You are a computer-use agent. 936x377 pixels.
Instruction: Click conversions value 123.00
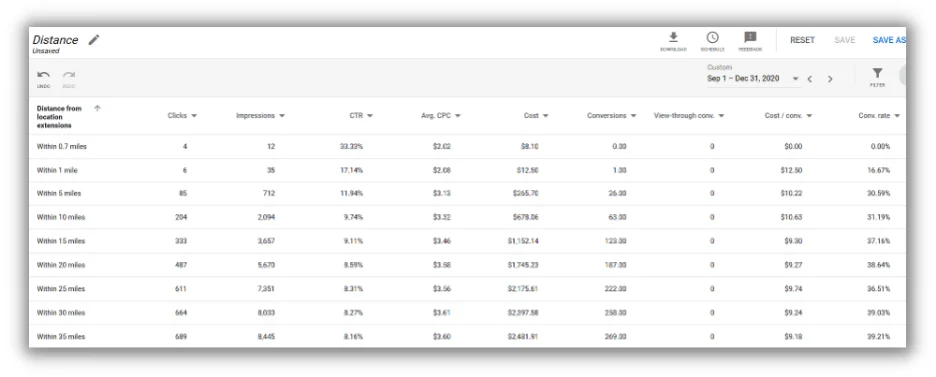[x=615, y=242]
